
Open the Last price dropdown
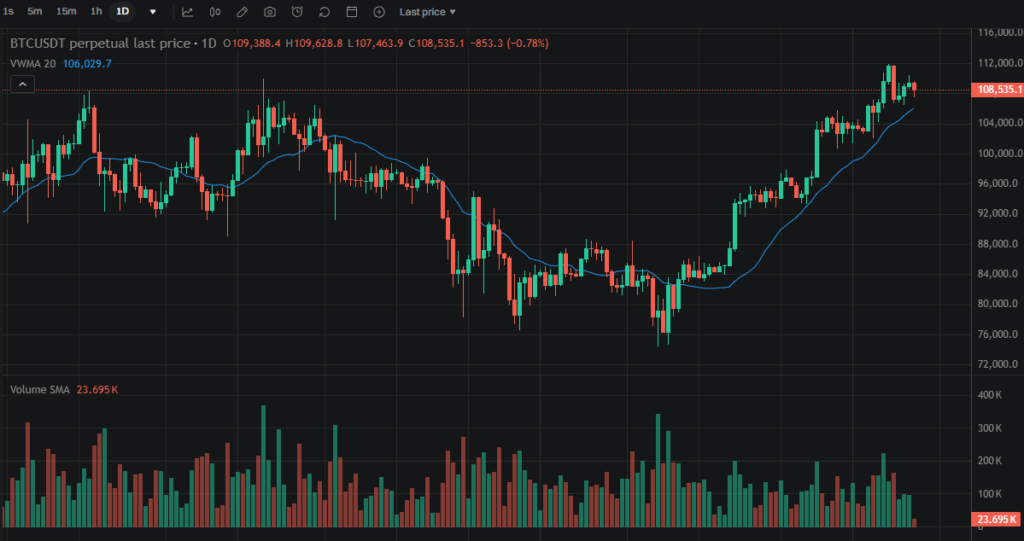coord(428,12)
